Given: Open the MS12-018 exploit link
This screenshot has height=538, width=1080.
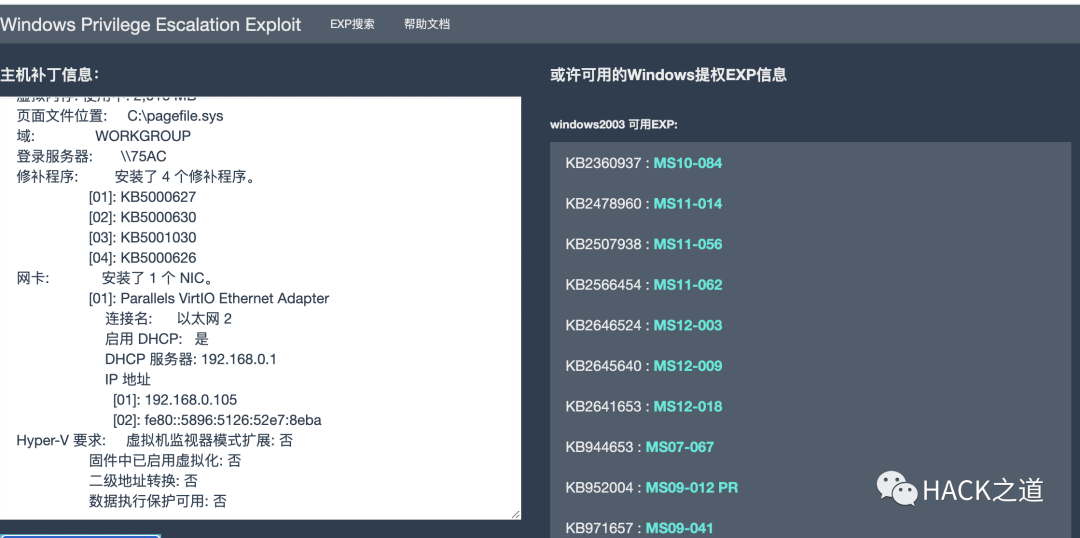Looking at the screenshot, I should point(687,406).
